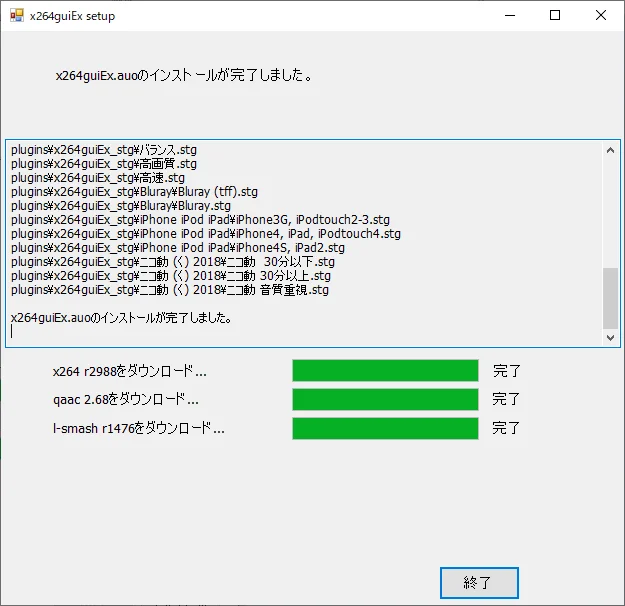Click the install-complete heading text at top

pyautogui.click(x=184, y=75)
